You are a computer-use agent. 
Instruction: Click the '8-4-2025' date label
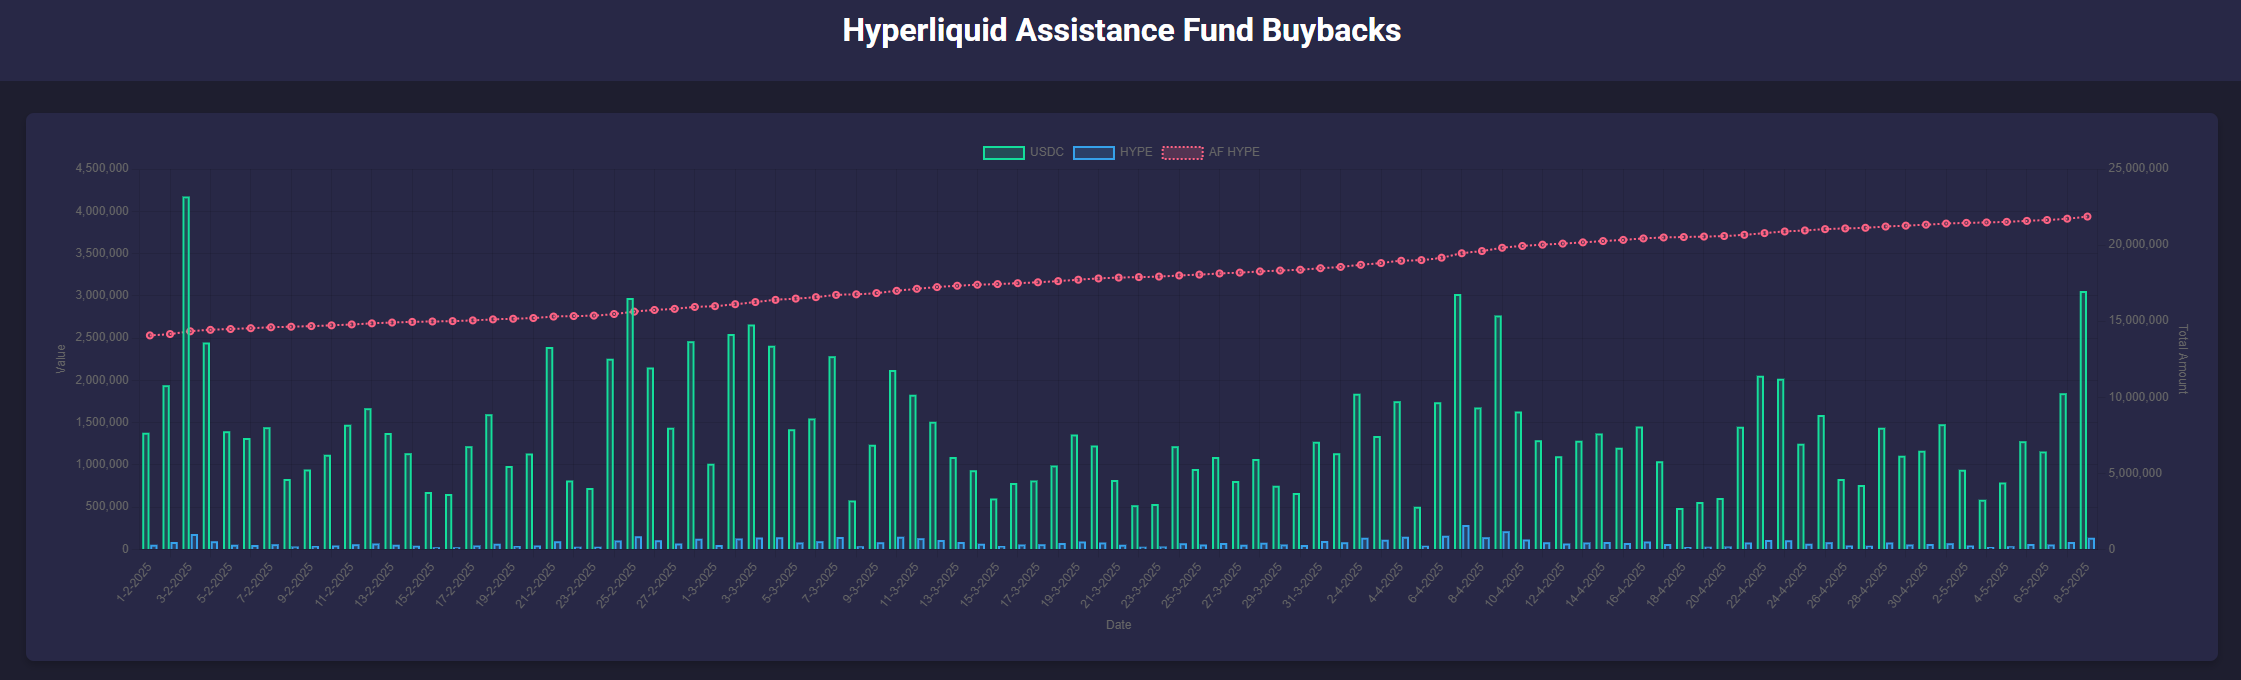pos(1466,582)
